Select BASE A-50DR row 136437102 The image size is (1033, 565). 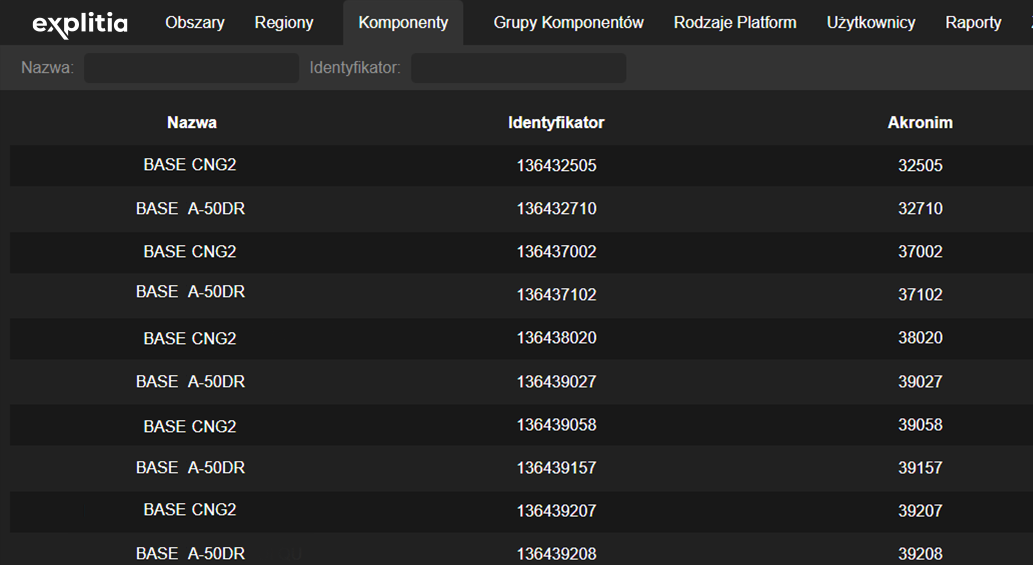tap(521, 294)
